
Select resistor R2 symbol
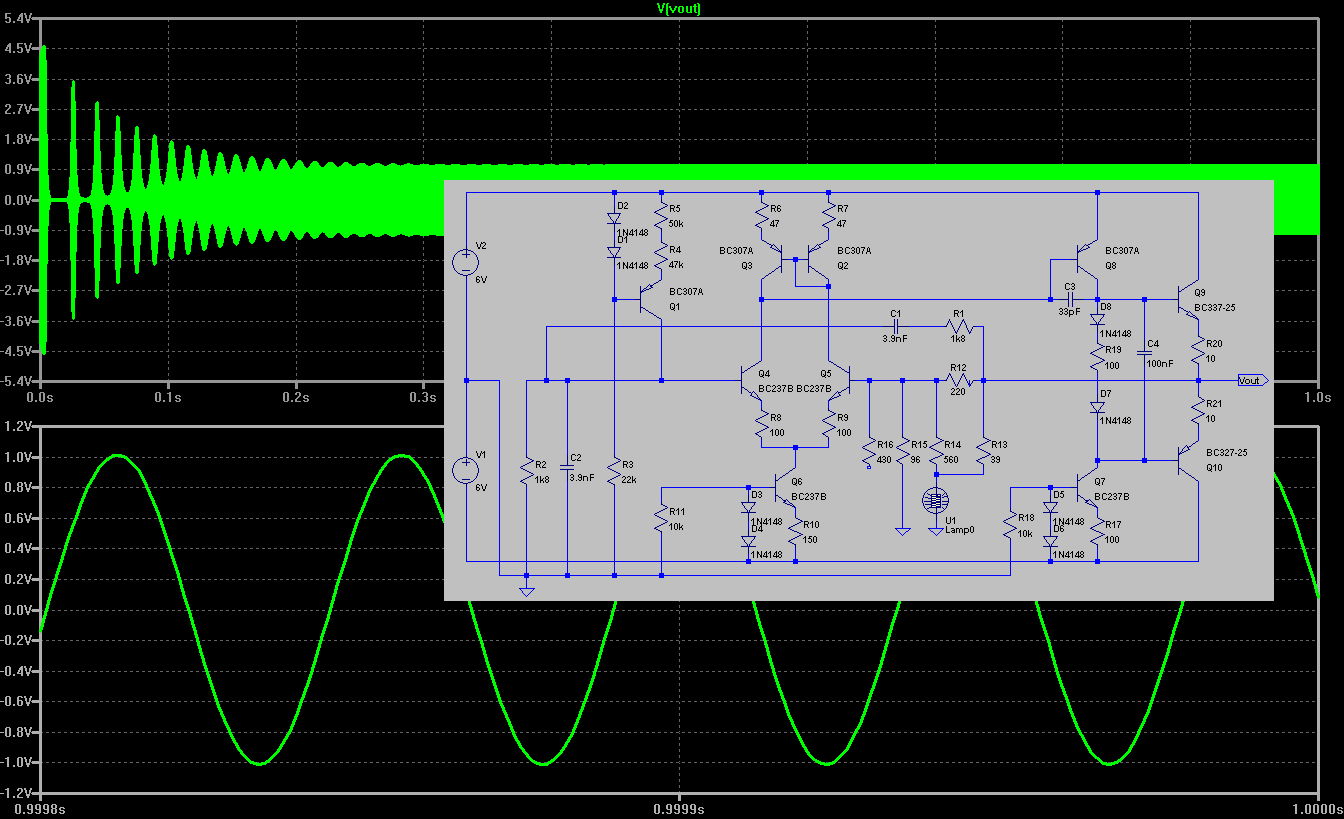(x=526, y=470)
